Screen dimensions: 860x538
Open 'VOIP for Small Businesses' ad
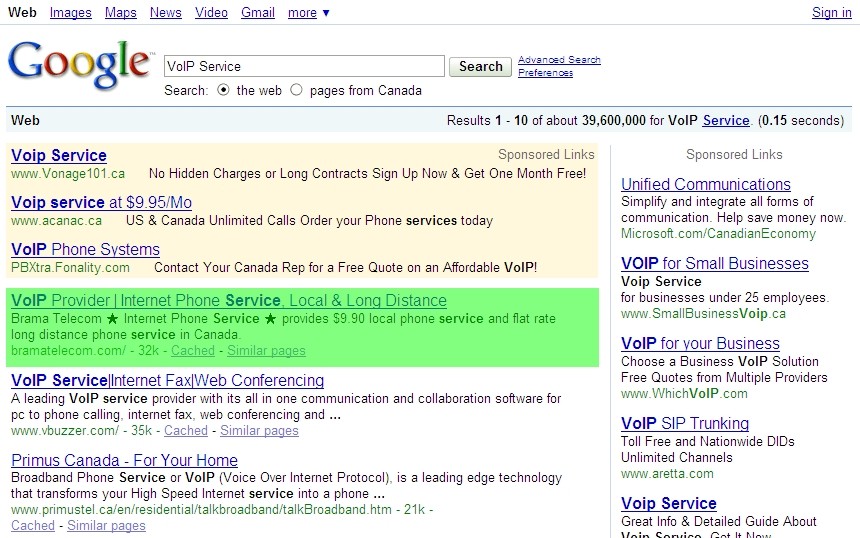point(715,263)
